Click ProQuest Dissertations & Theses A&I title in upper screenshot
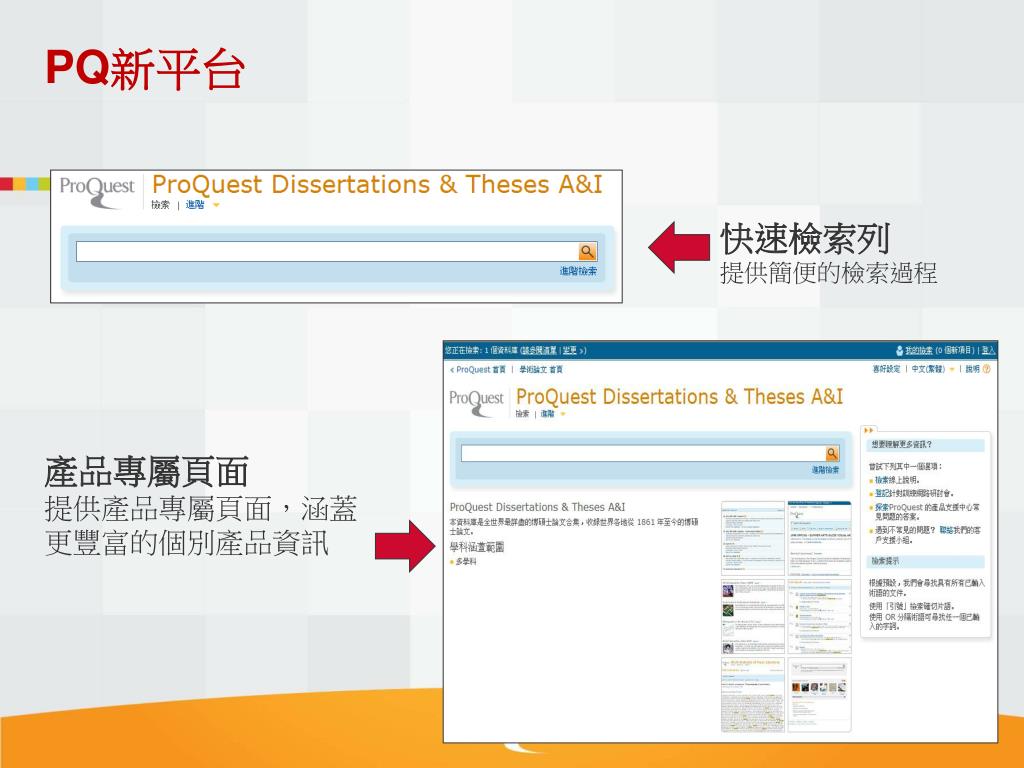The height and width of the screenshot is (768, 1024). pyautogui.click(x=377, y=184)
